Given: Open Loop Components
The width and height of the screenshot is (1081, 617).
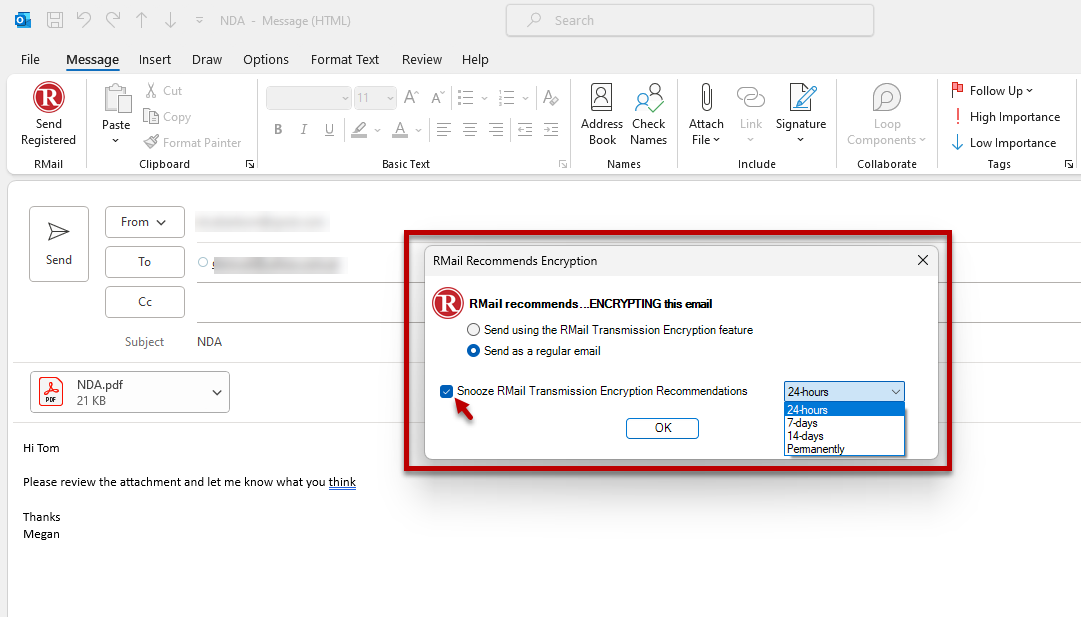Looking at the screenshot, I should coord(886,113).
